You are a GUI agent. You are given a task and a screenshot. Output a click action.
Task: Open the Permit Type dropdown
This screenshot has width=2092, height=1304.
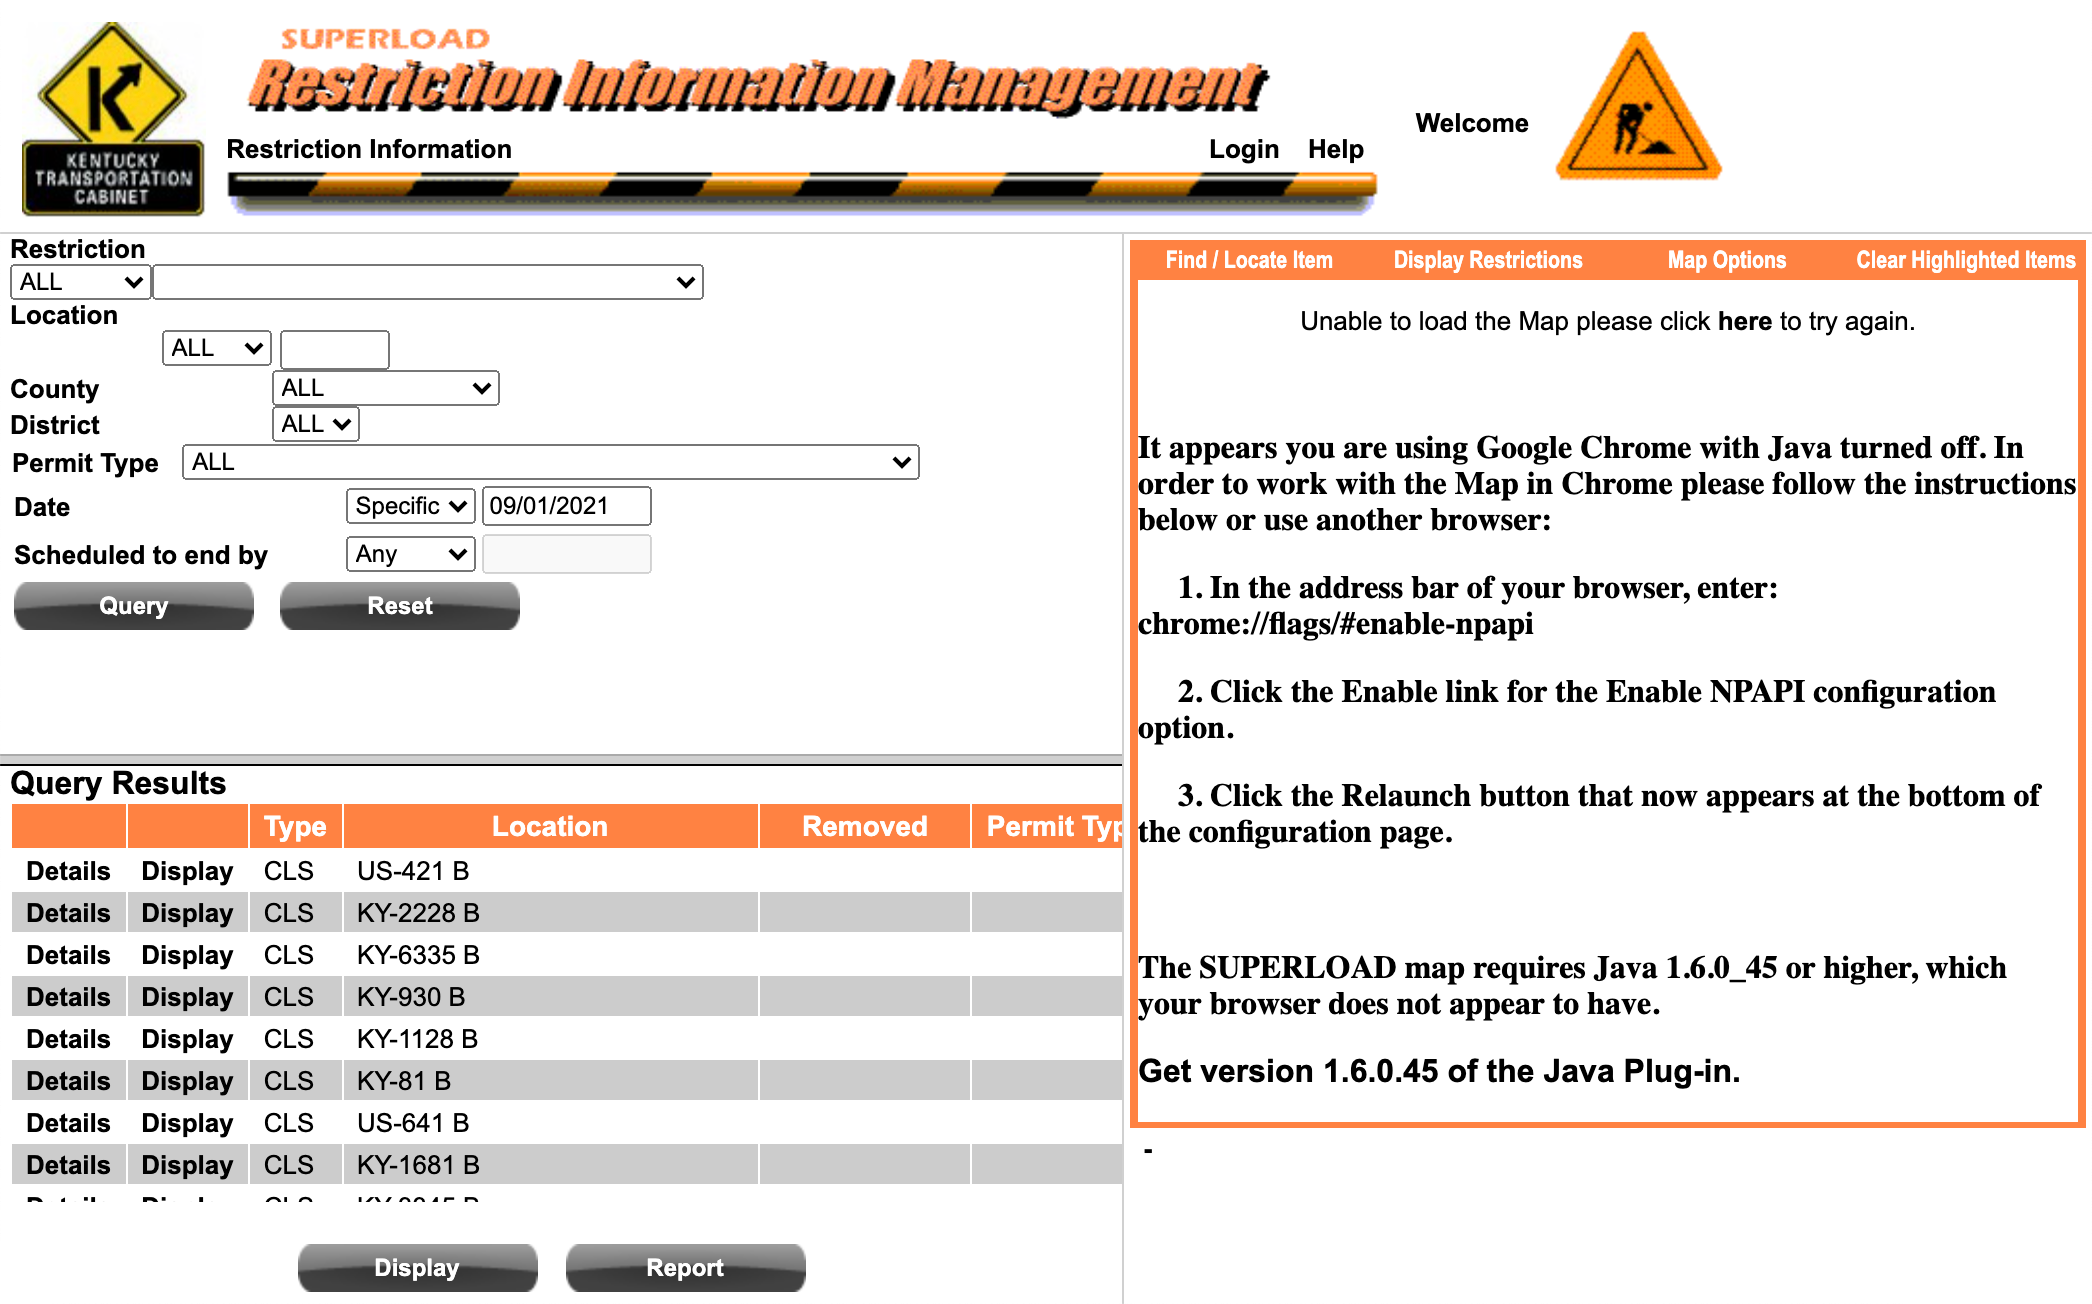coord(551,462)
